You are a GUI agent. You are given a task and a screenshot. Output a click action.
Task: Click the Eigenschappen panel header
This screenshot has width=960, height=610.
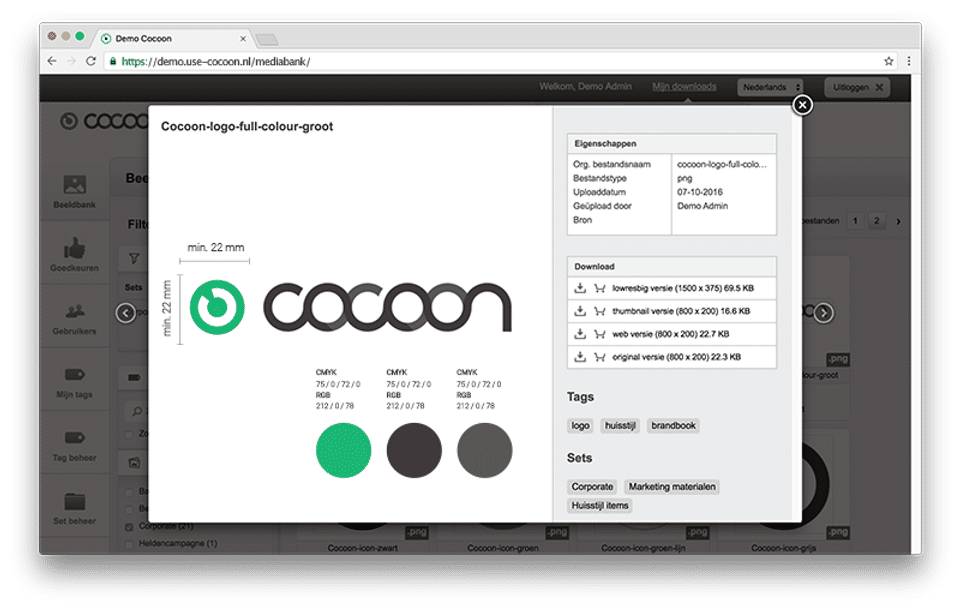click(x=672, y=143)
